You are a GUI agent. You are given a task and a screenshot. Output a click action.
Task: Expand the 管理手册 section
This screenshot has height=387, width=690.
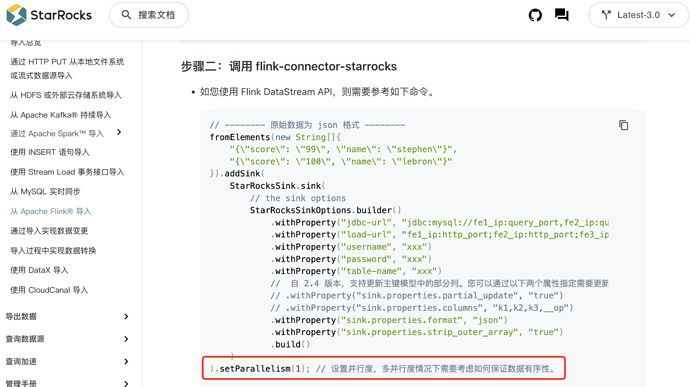coord(126,383)
